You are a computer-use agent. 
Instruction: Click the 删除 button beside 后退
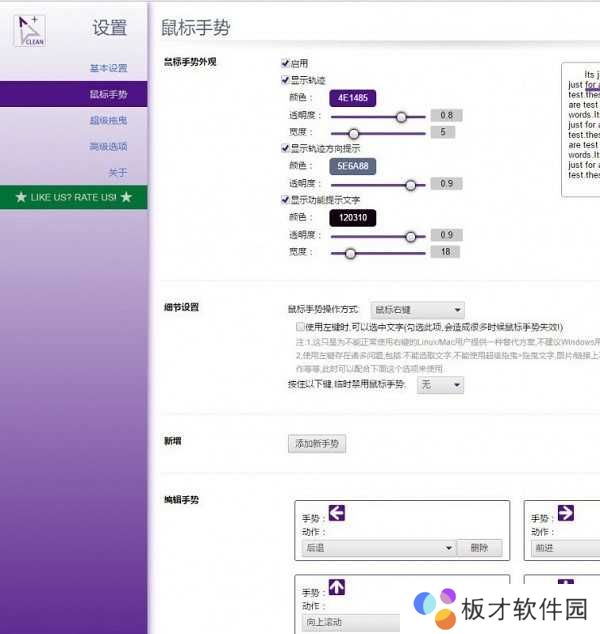[478, 548]
